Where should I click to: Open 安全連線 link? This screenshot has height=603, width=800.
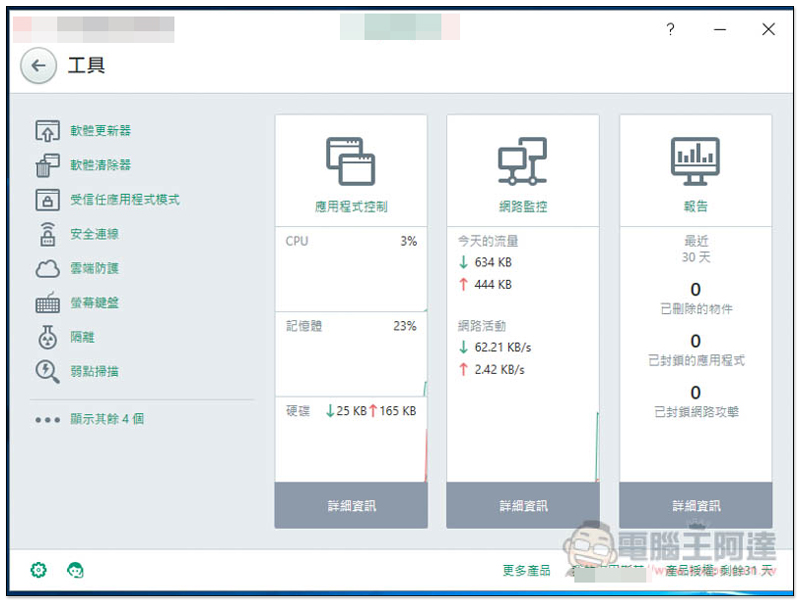[x=94, y=234]
